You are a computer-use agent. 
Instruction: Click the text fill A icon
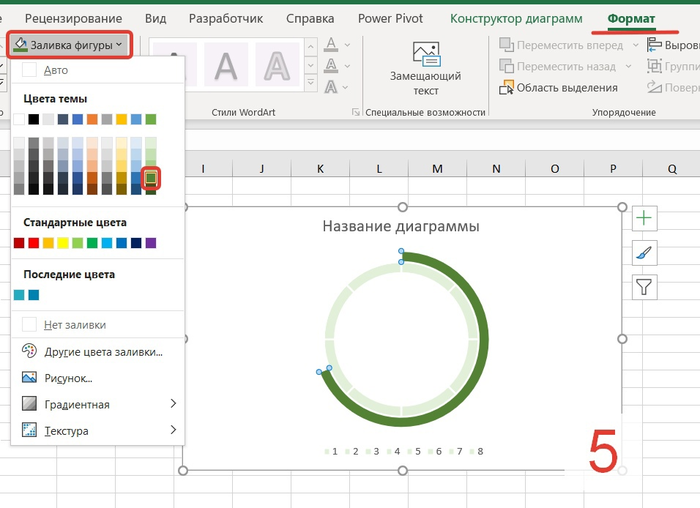(331, 45)
